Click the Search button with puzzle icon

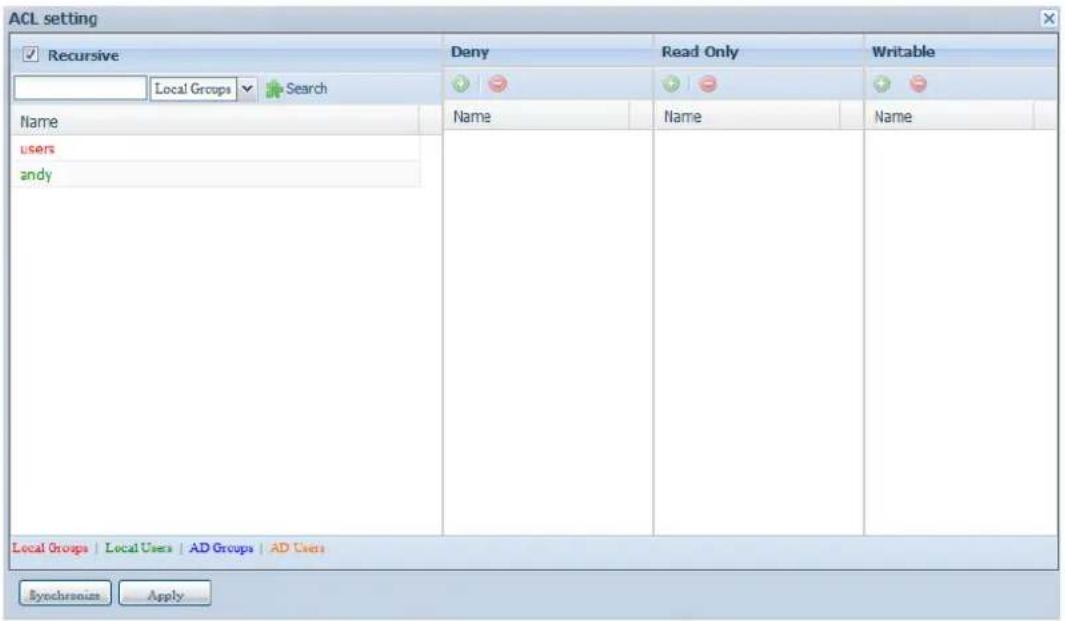(x=297, y=89)
